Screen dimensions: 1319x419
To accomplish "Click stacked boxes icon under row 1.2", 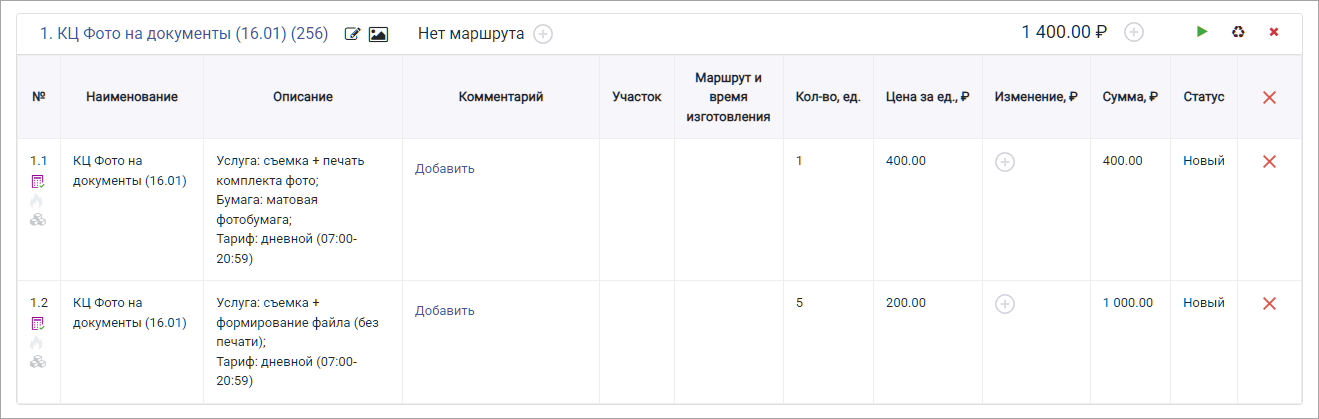I will (x=38, y=361).
